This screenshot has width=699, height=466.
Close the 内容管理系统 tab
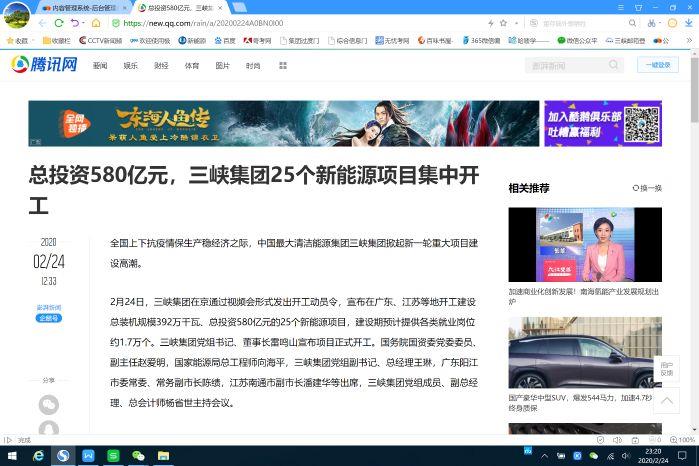[124, 8]
